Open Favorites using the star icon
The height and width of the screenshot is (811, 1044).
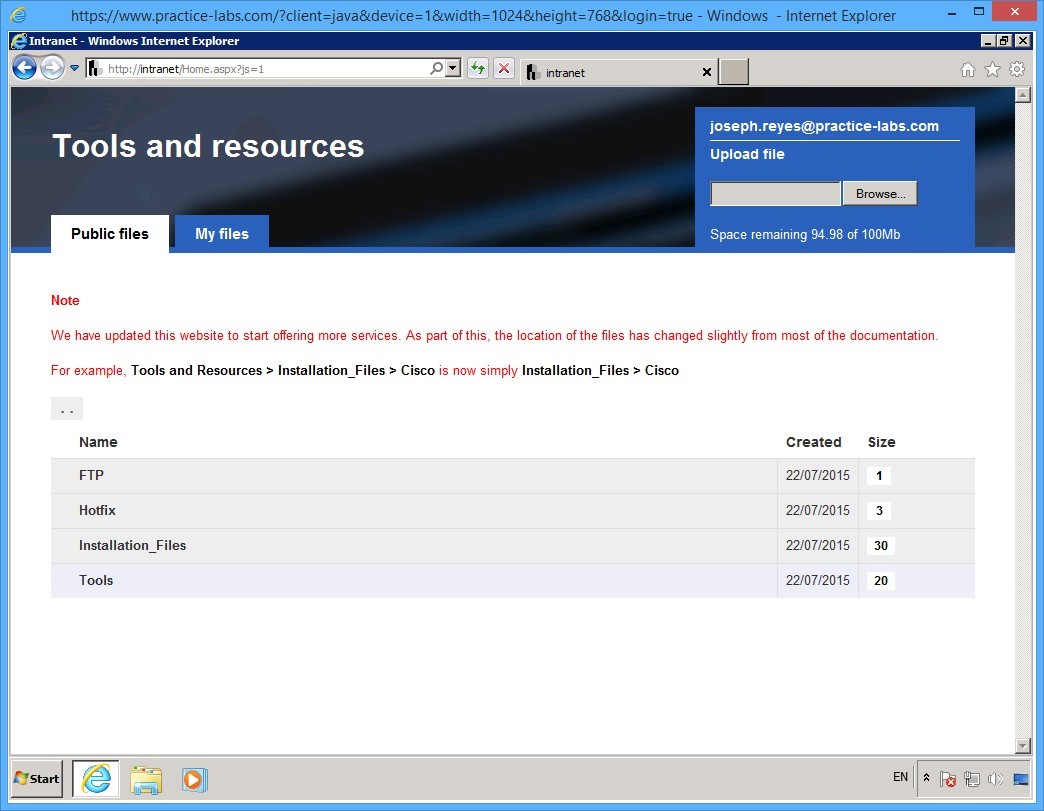click(x=991, y=69)
